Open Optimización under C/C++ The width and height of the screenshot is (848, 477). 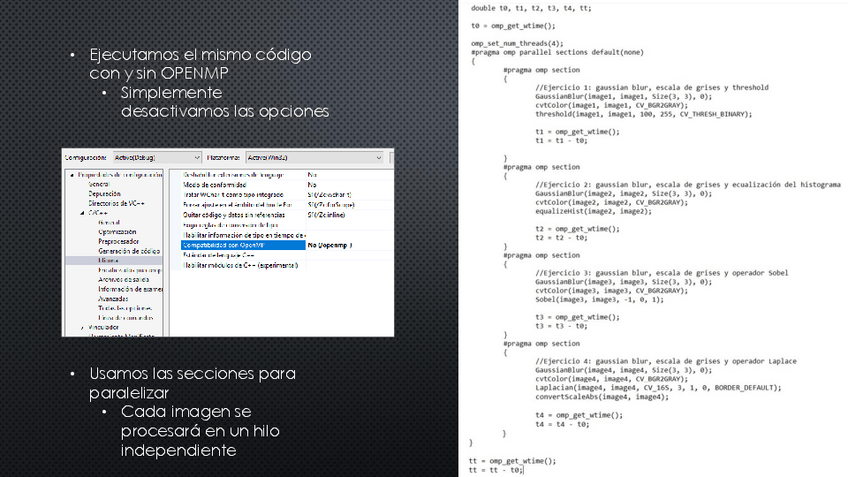tap(117, 231)
